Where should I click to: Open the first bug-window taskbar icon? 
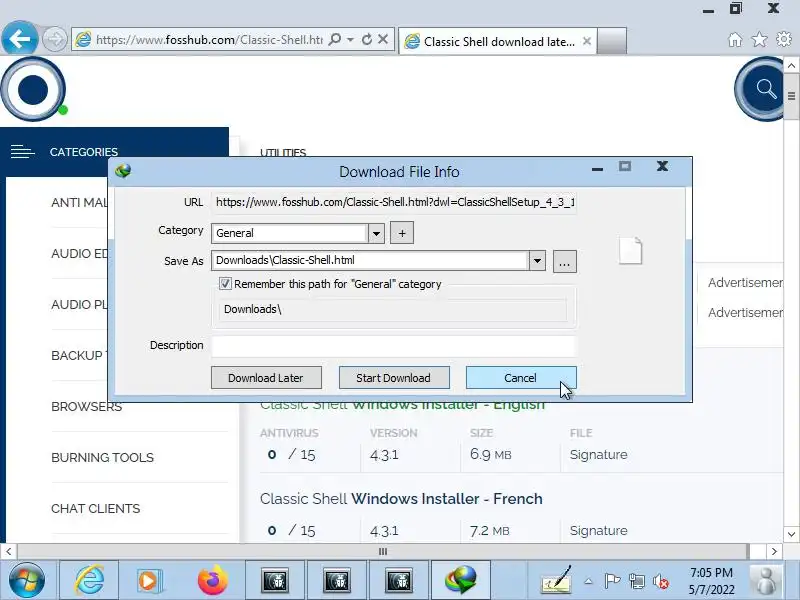(275, 580)
